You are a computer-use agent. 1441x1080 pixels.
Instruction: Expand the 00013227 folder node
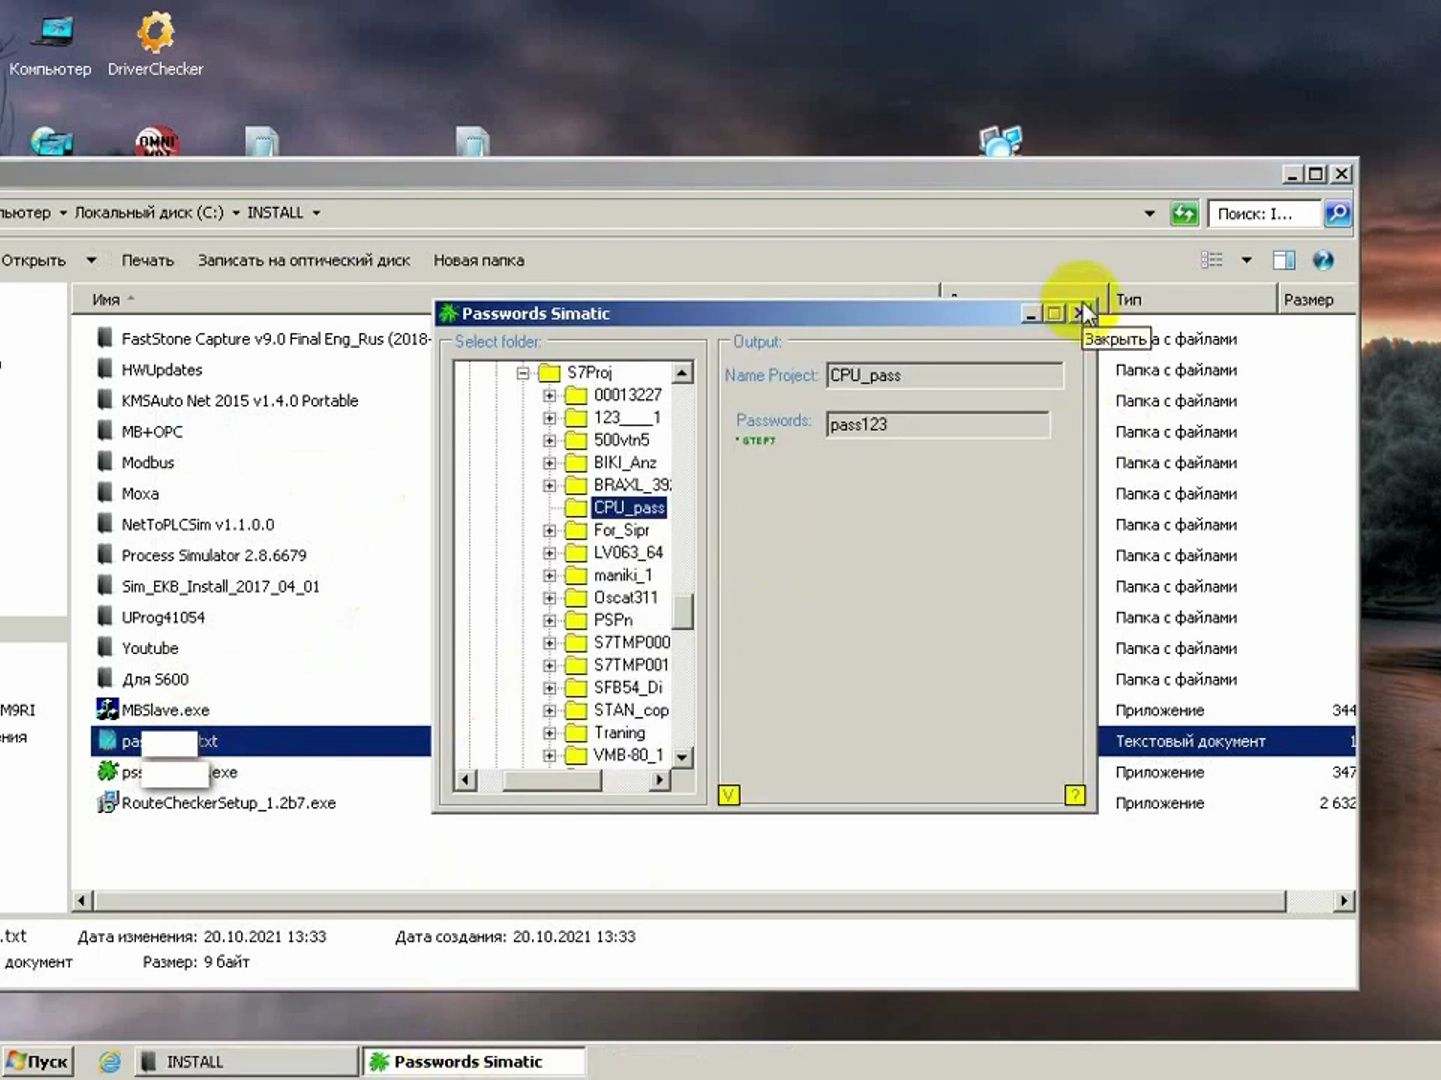tap(550, 395)
